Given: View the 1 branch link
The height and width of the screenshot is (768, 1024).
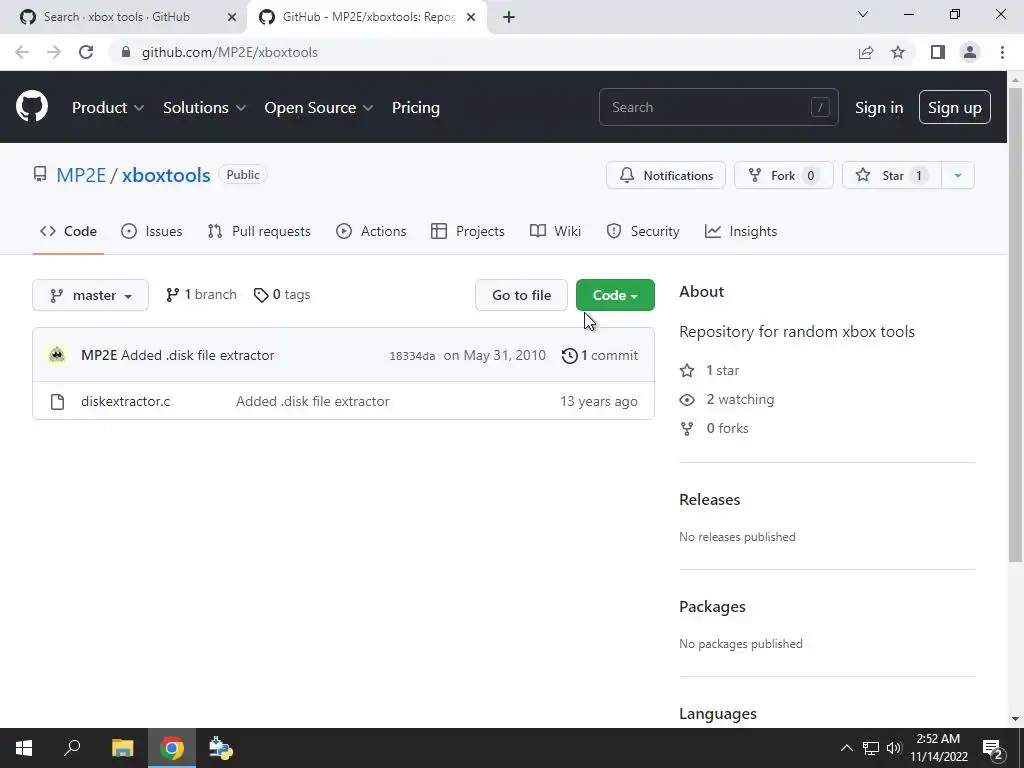Looking at the screenshot, I should [201, 295].
